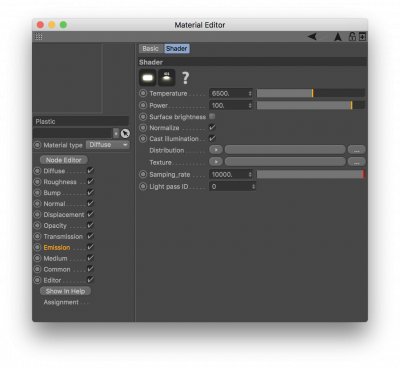The image size is (400, 368).
Task: Click the Temperature value stepper arrows
Action: coord(250,94)
